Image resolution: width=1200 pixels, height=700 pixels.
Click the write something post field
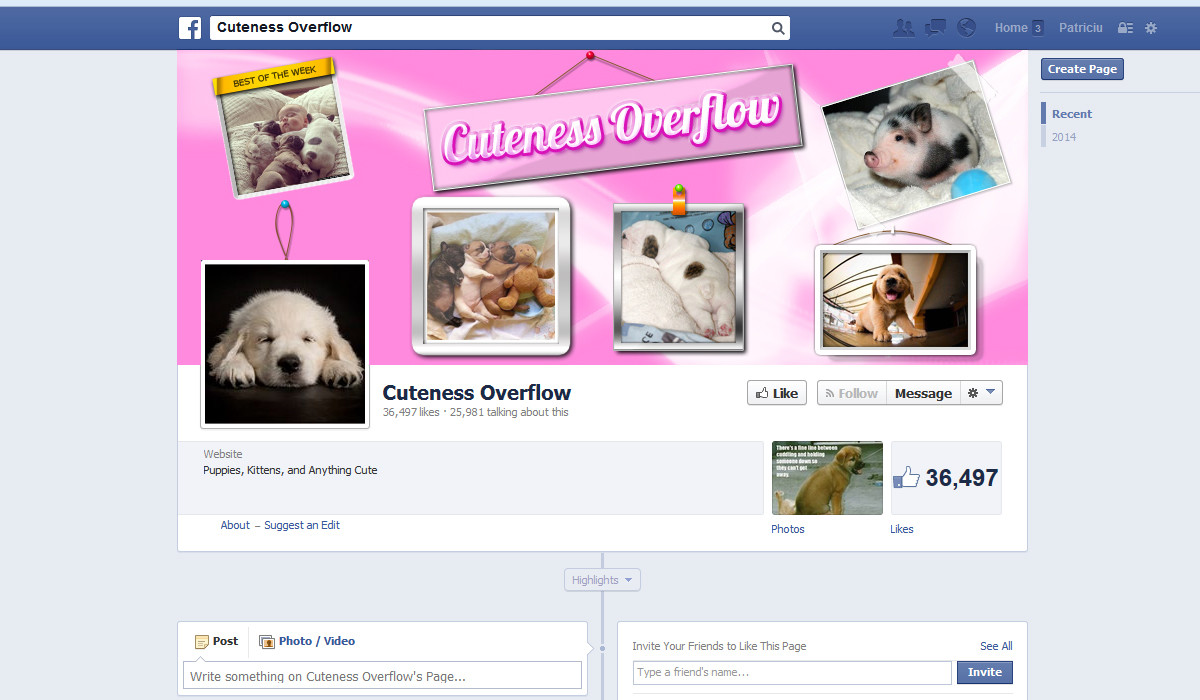[382, 676]
